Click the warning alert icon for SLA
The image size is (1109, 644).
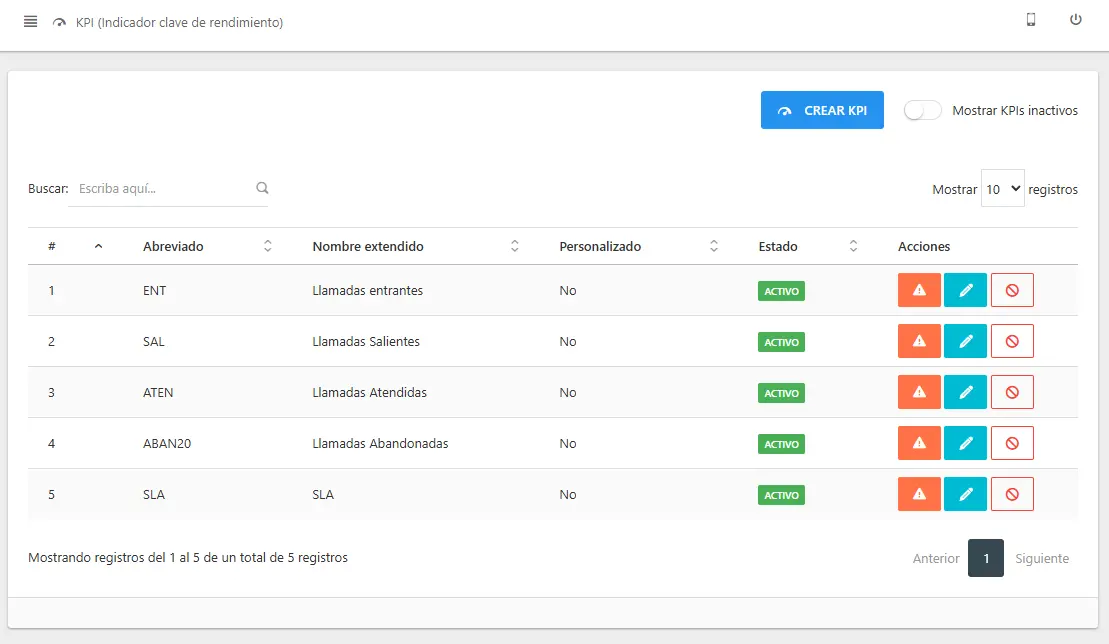click(x=919, y=493)
